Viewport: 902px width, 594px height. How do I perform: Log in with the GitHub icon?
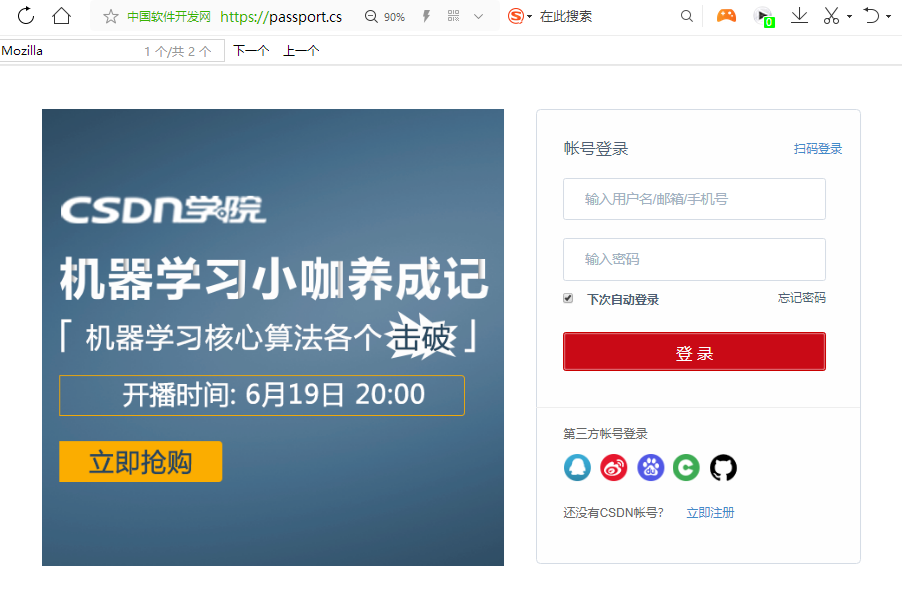(x=723, y=467)
